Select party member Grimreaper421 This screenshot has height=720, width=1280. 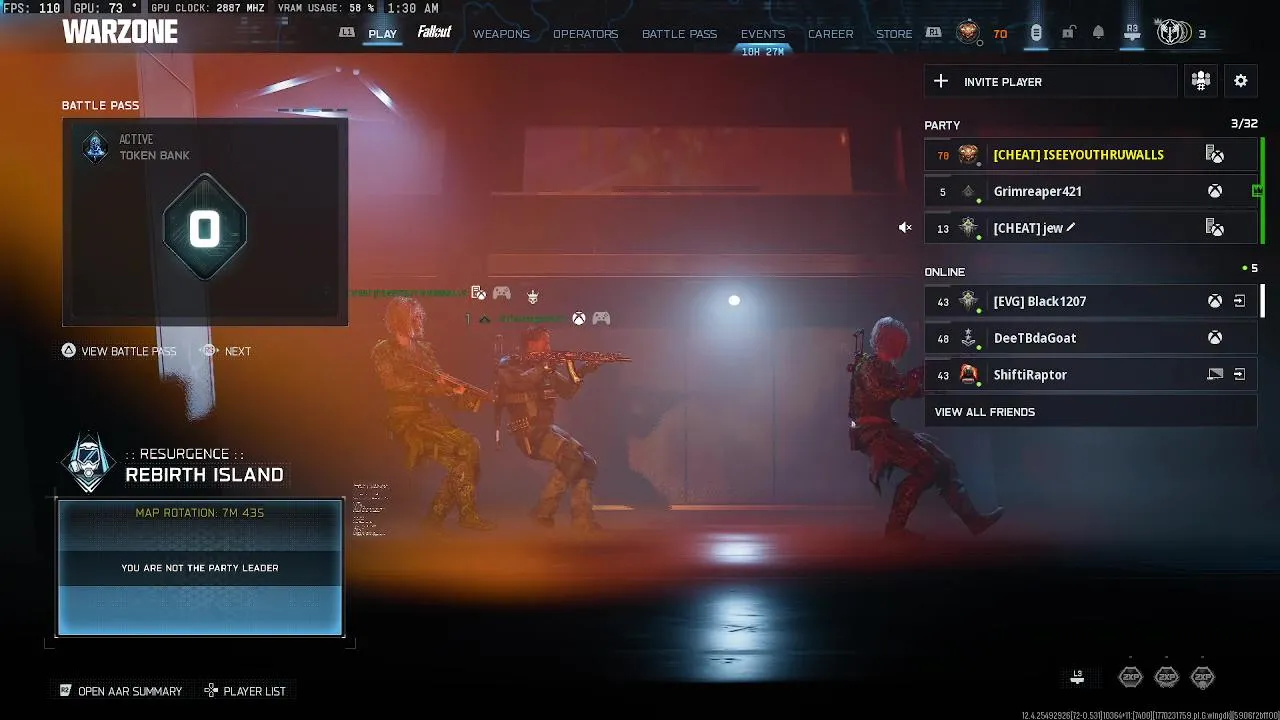1091,191
